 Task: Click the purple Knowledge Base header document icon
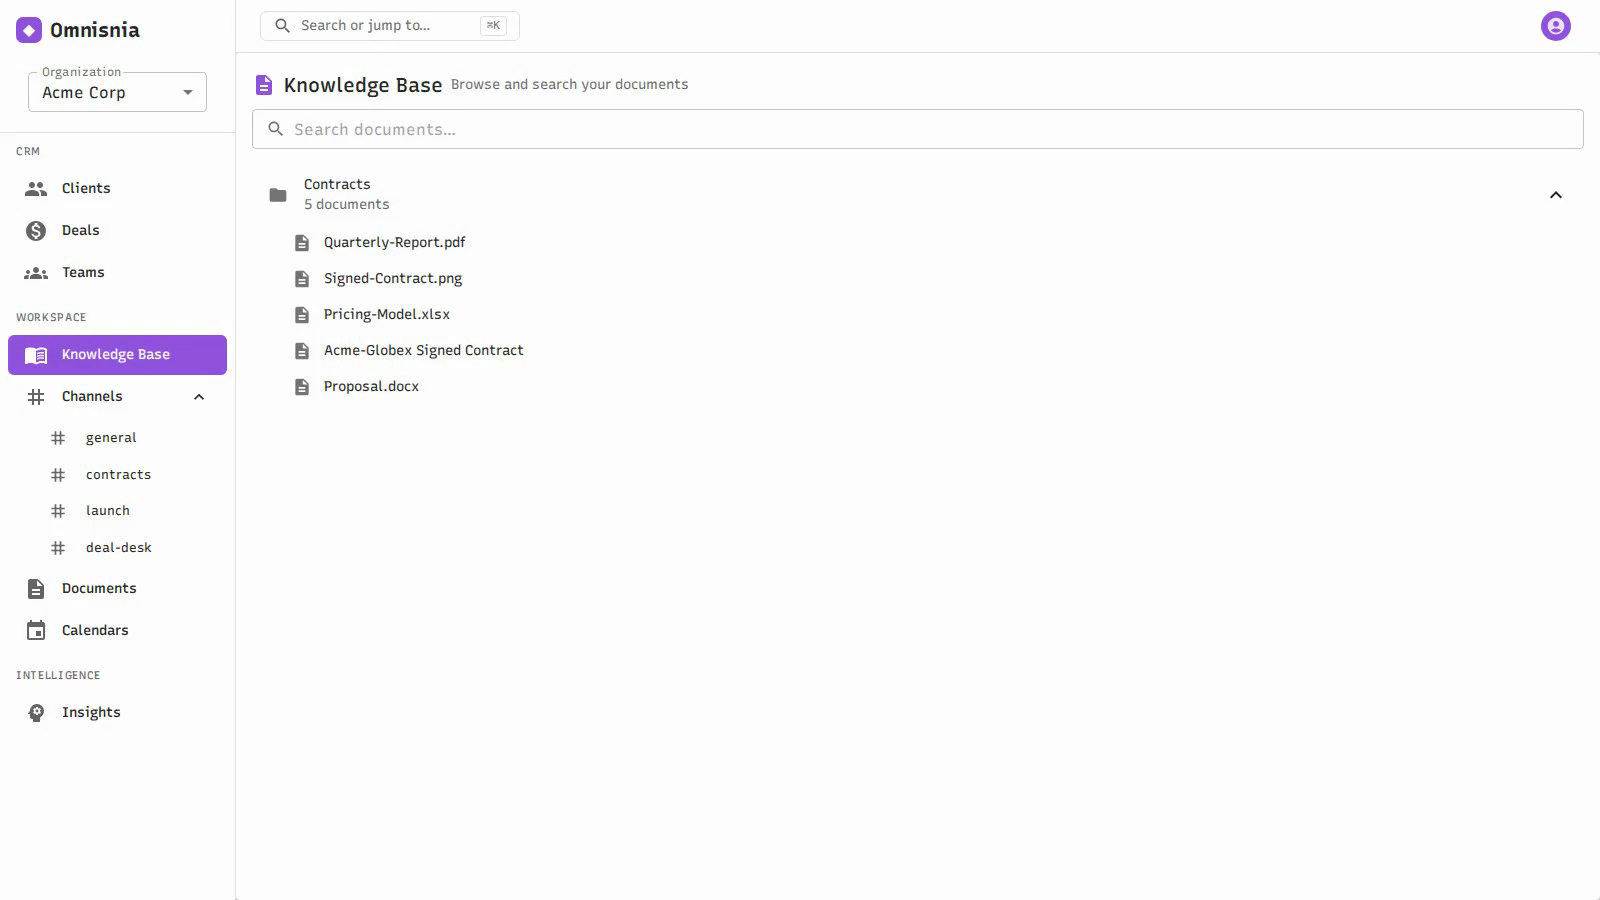[264, 85]
